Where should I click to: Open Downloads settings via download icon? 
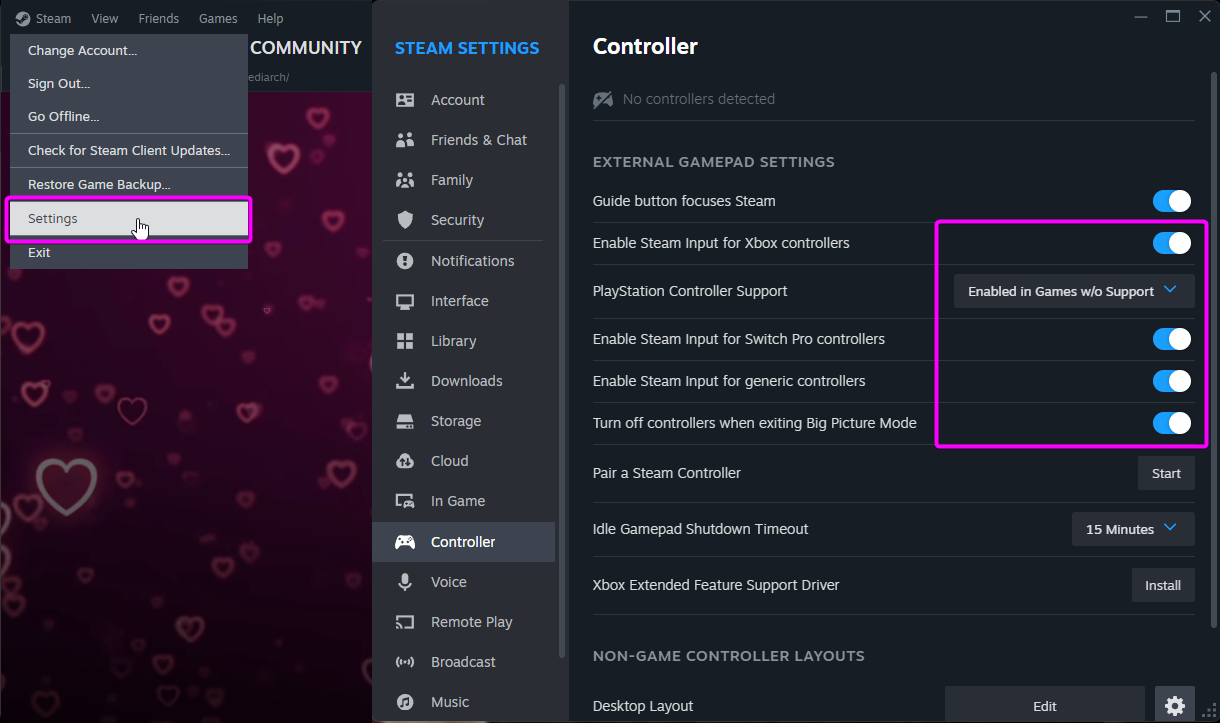coord(405,381)
